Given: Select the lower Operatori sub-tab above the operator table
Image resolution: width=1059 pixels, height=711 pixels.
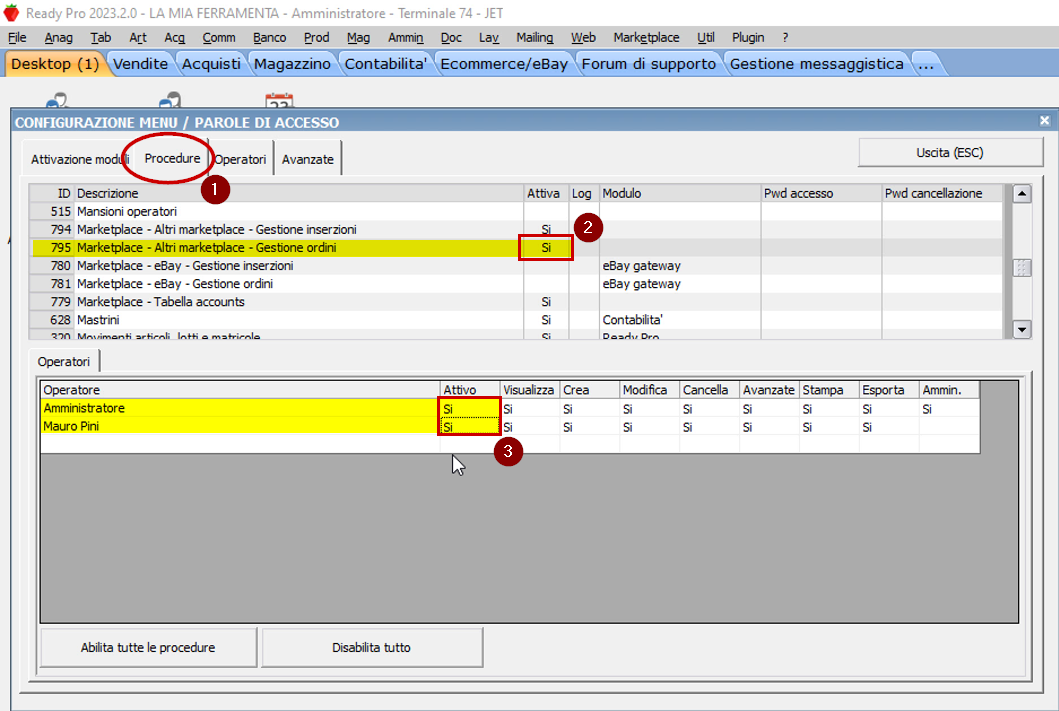Looking at the screenshot, I should [x=63, y=362].
